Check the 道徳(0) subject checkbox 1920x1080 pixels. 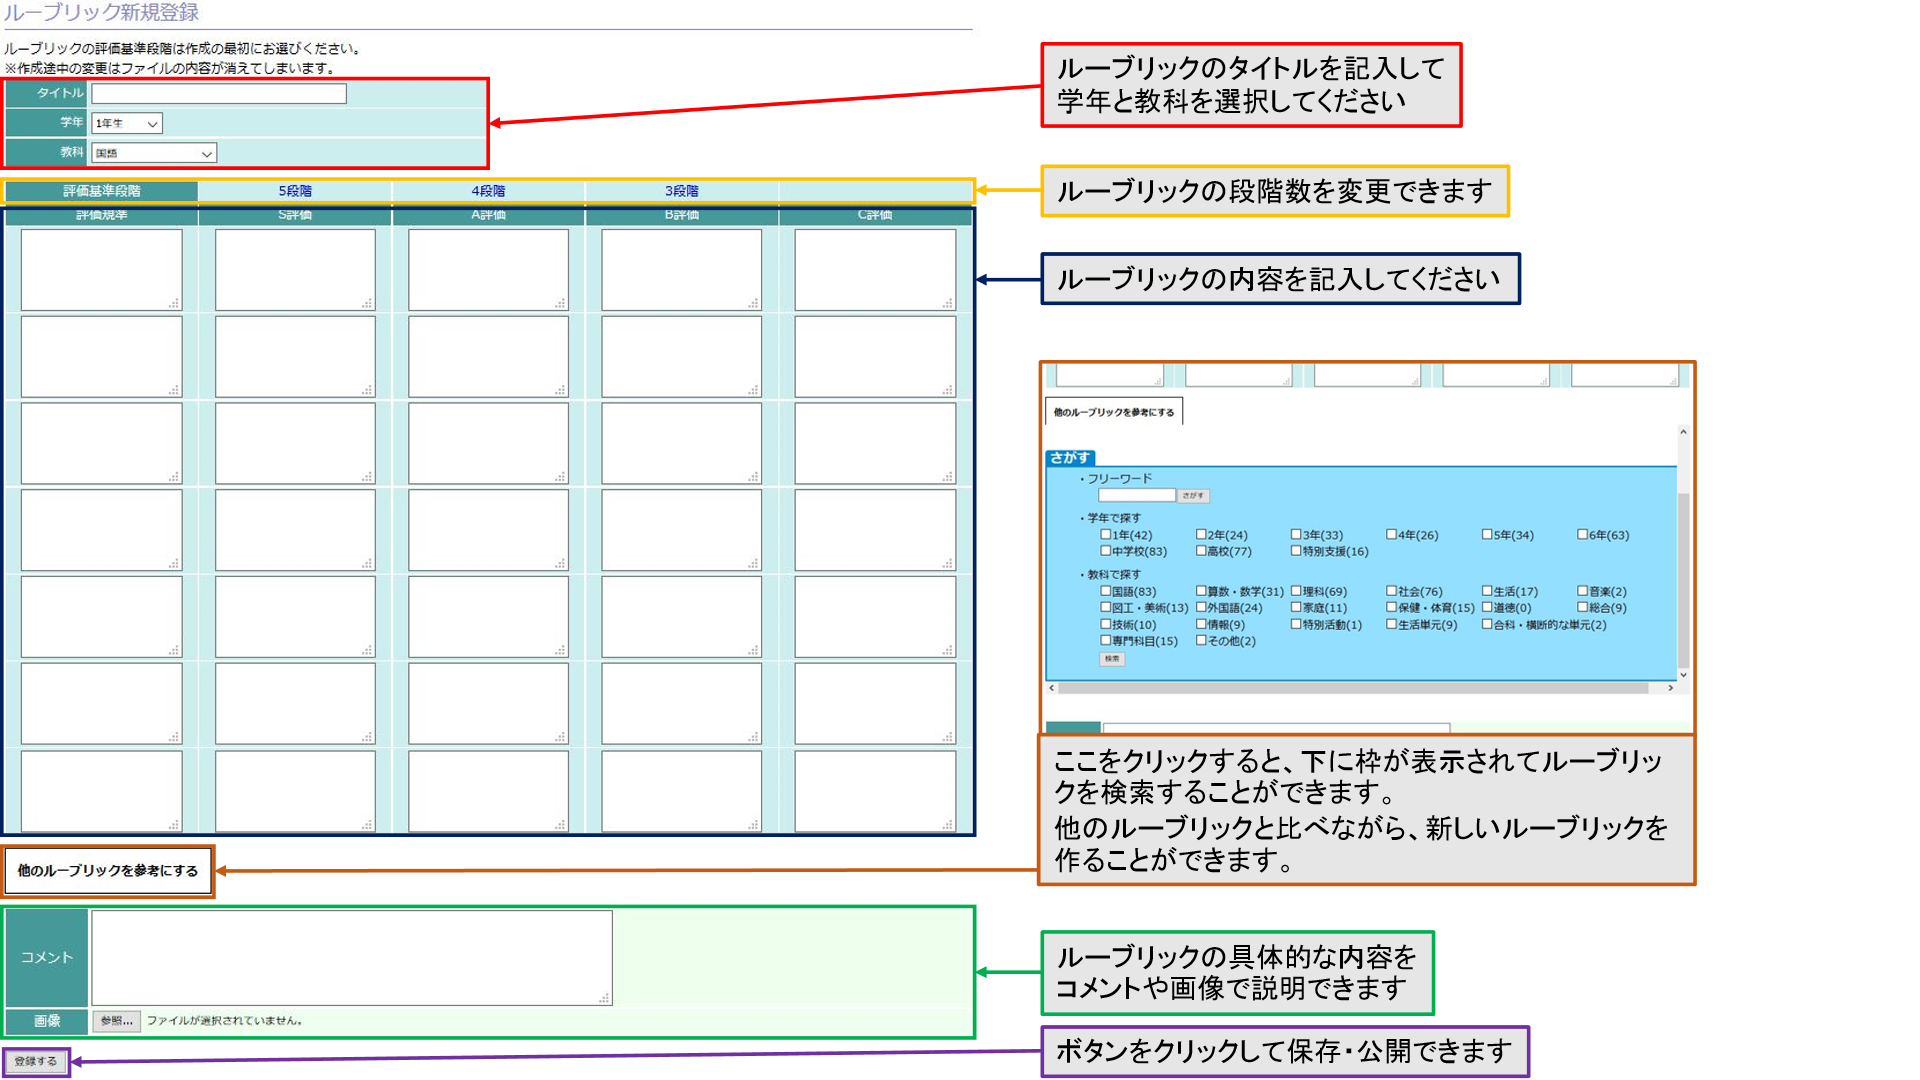pyautogui.click(x=1487, y=607)
